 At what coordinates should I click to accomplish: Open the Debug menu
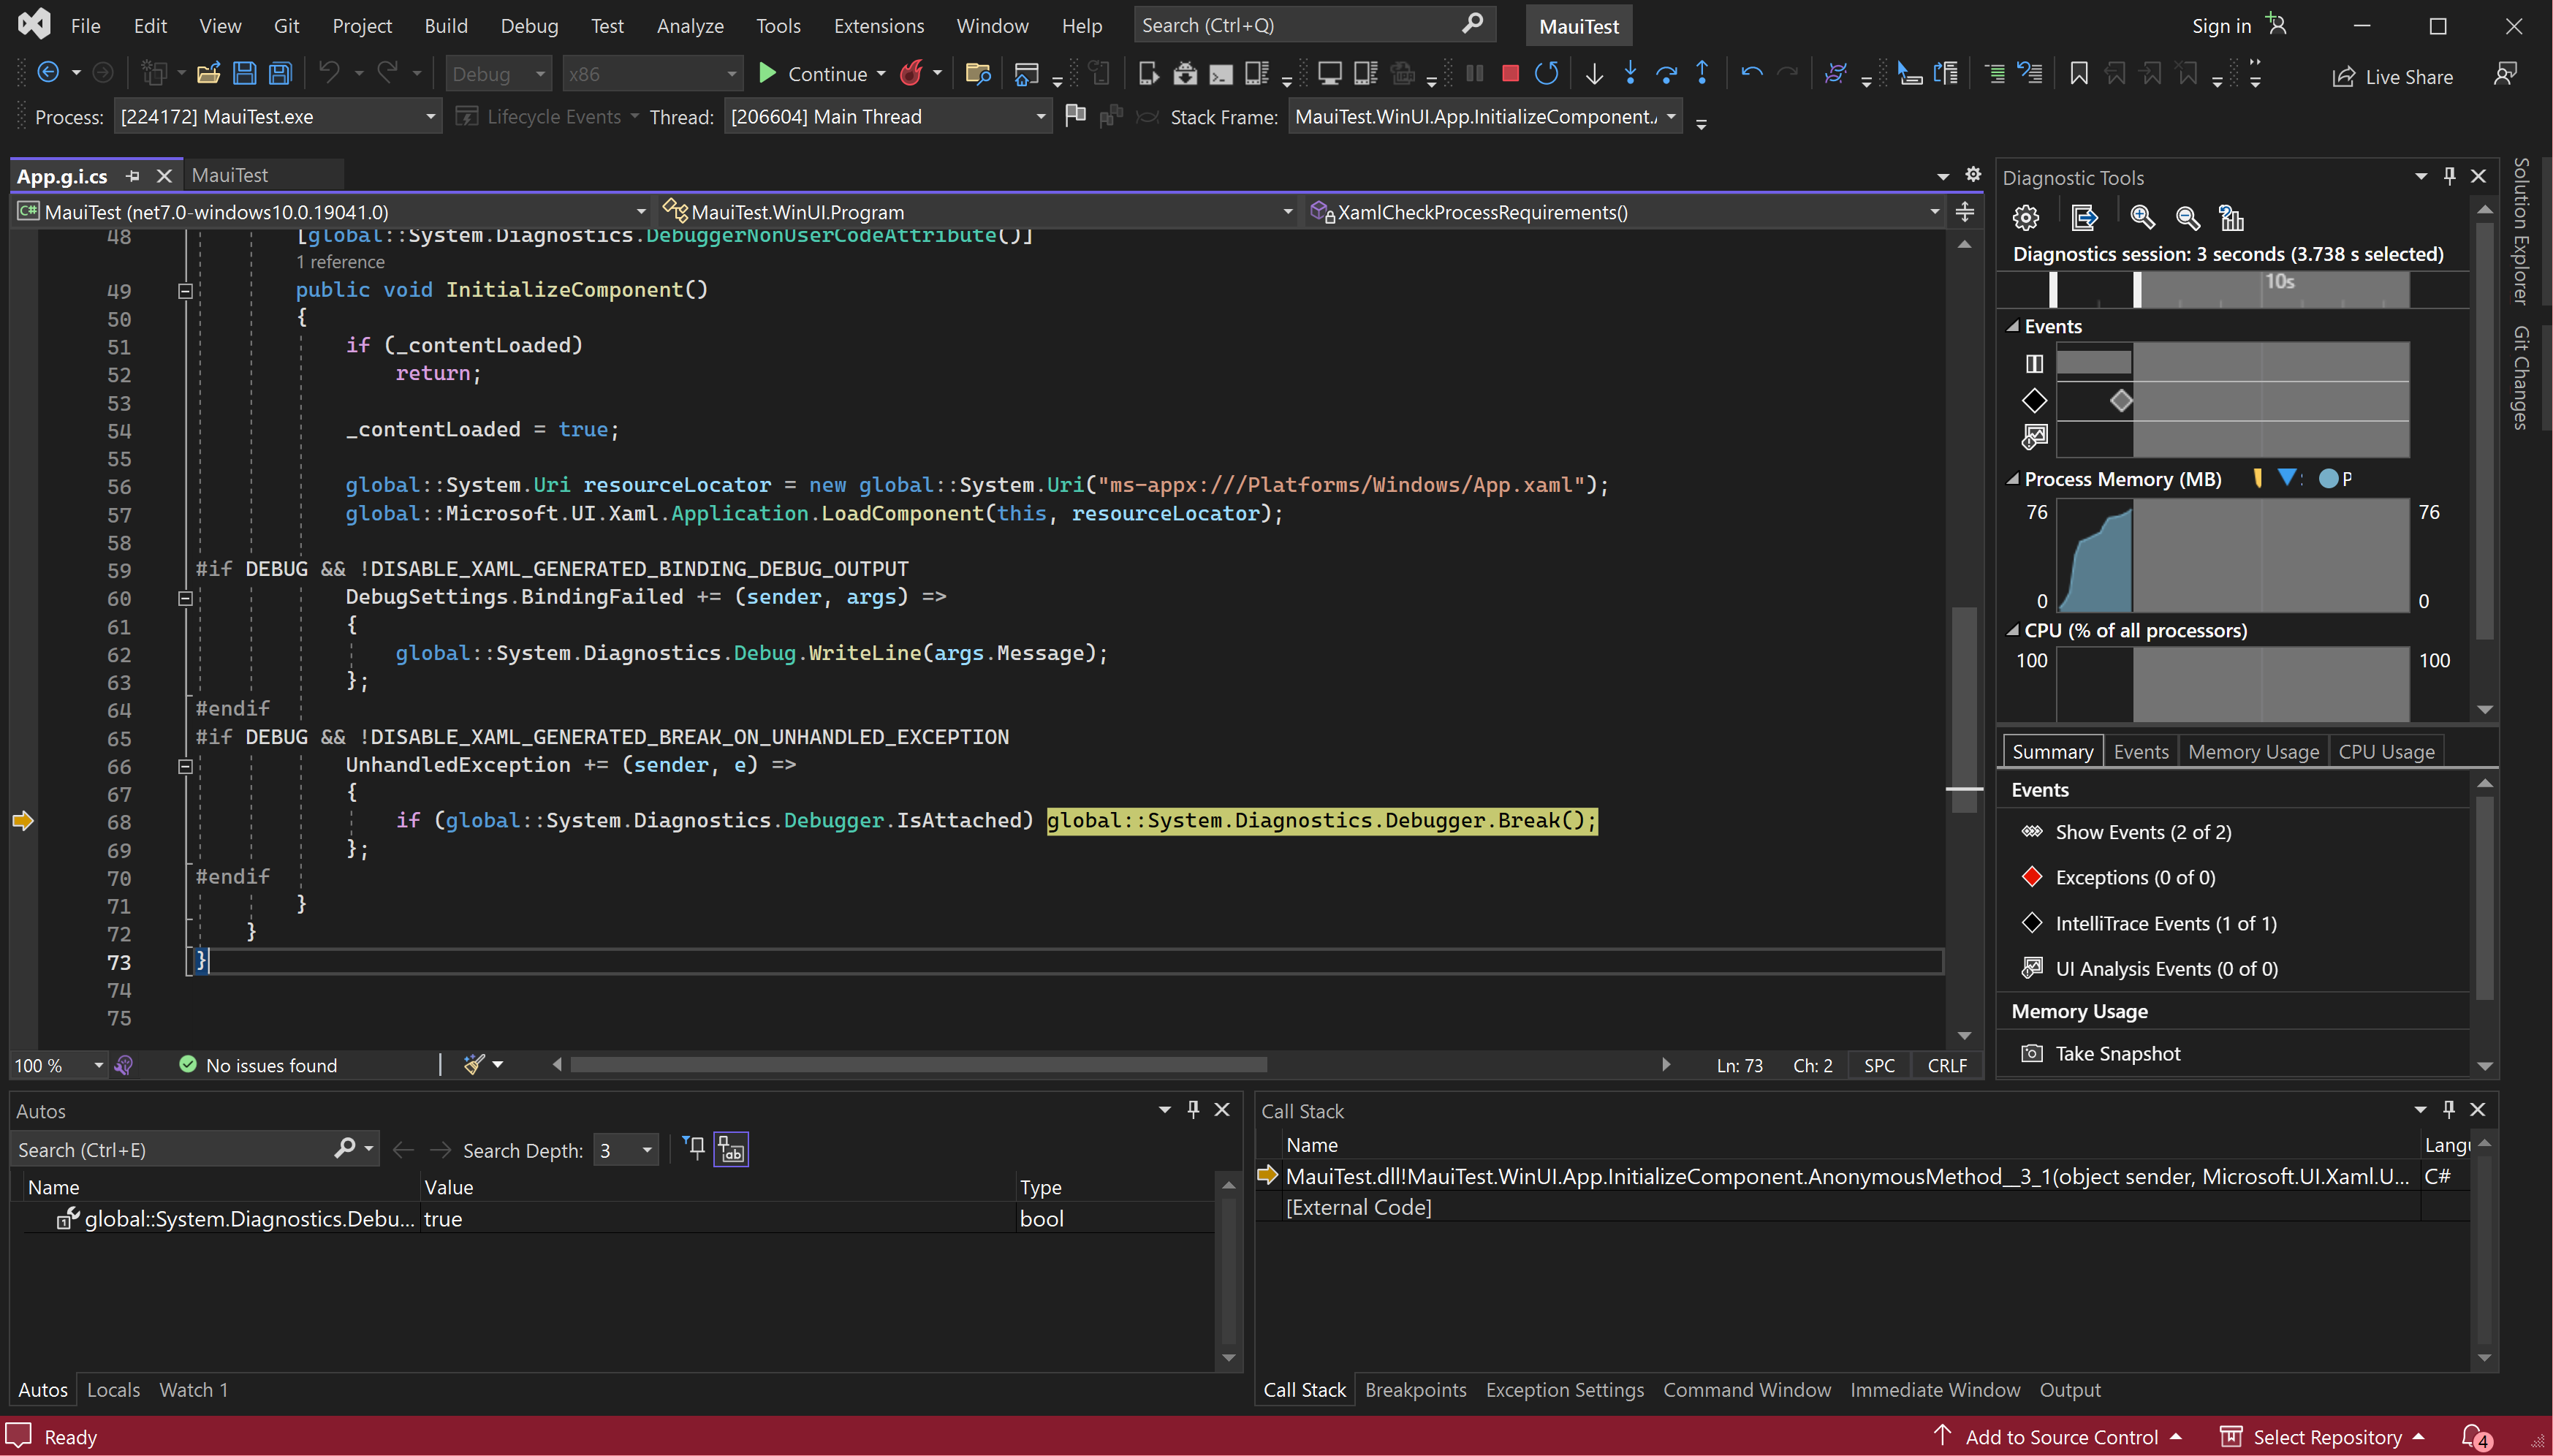tap(529, 25)
